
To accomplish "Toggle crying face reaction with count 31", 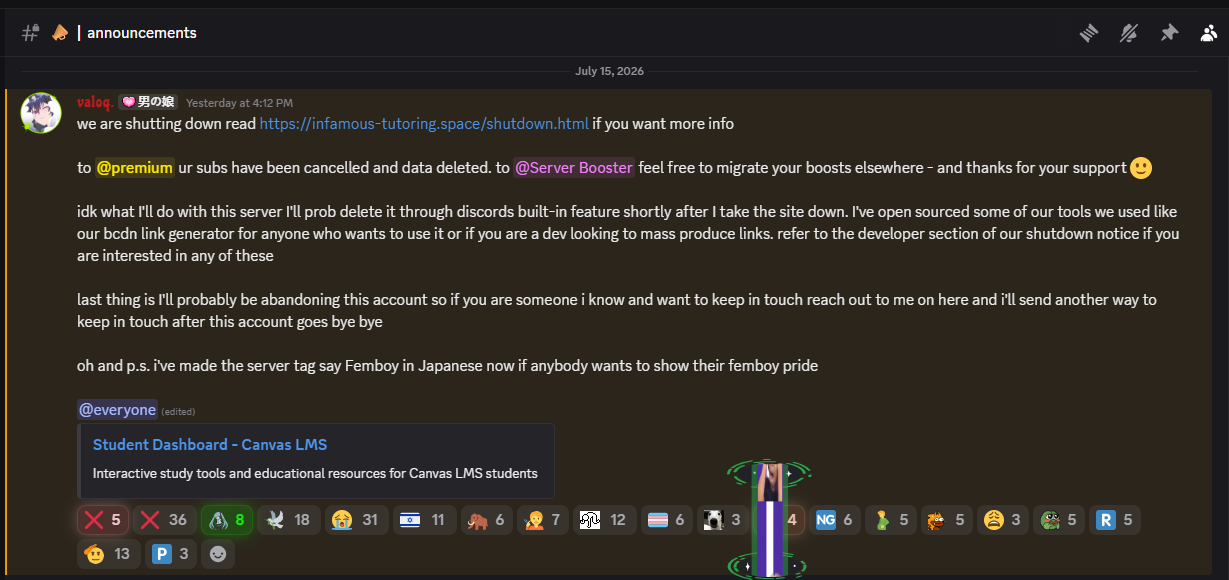I will pyautogui.click(x=357, y=520).
